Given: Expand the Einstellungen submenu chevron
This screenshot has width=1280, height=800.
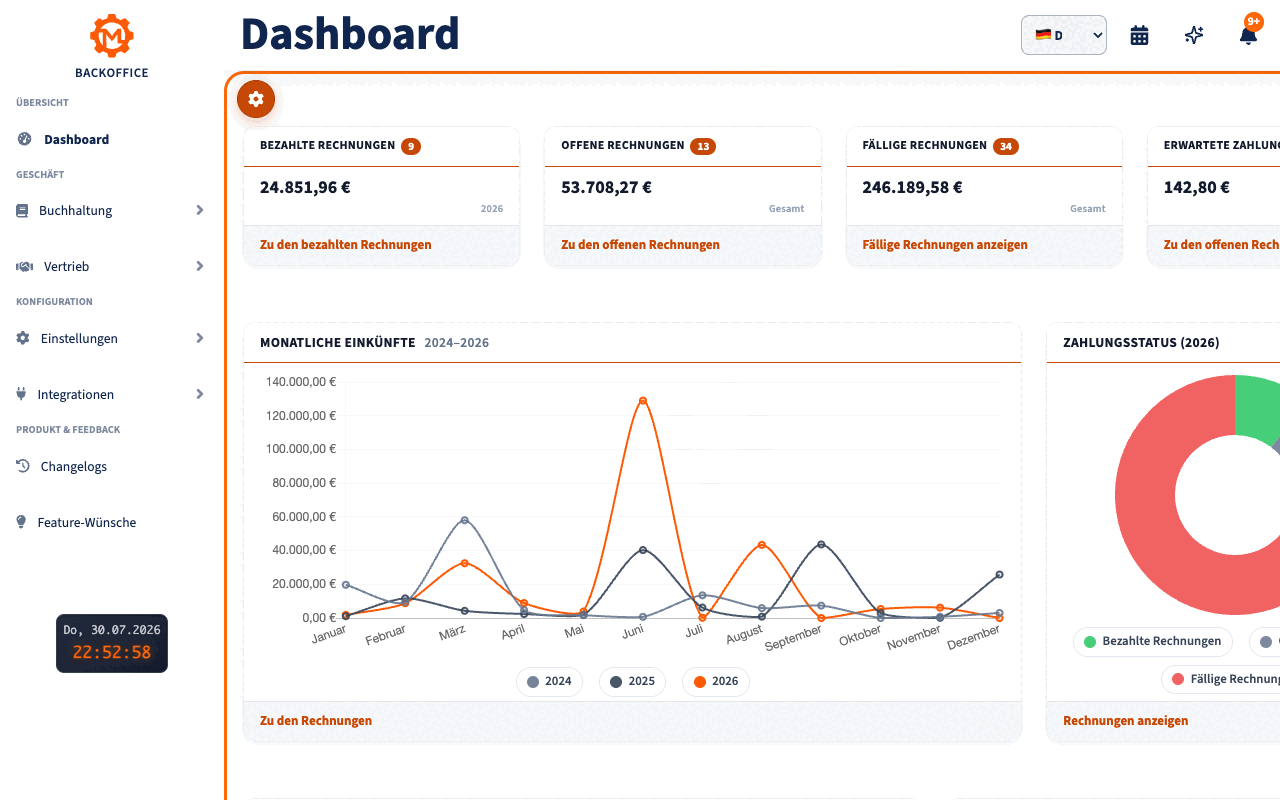Looking at the screenshot, I should (200, 338).
